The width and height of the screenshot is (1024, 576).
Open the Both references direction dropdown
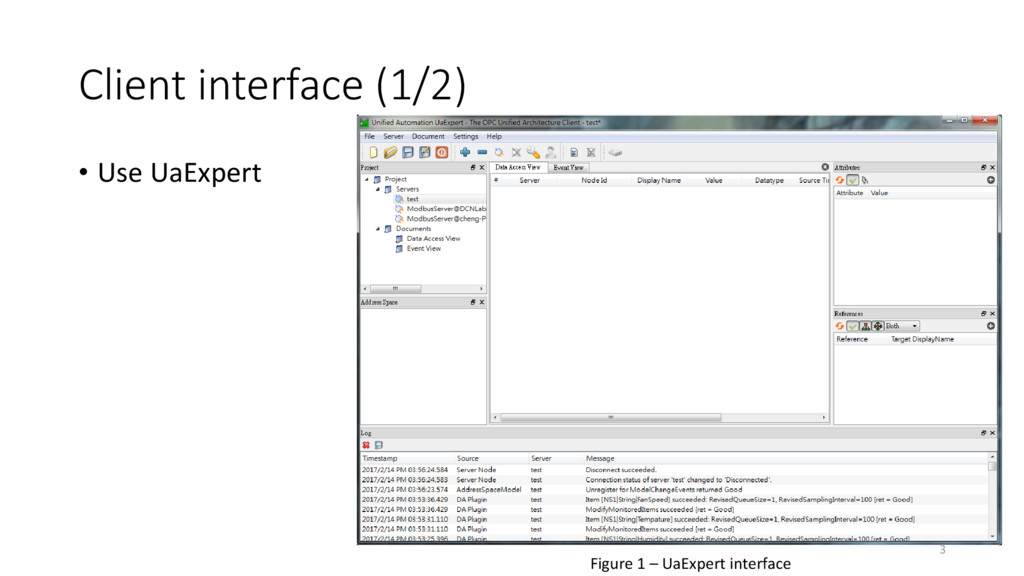(903, 324)
